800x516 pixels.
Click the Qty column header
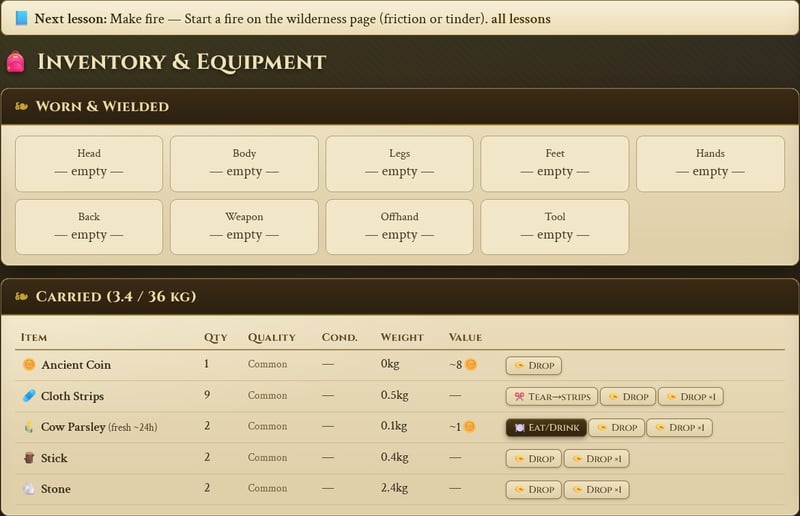coord(215,337)
